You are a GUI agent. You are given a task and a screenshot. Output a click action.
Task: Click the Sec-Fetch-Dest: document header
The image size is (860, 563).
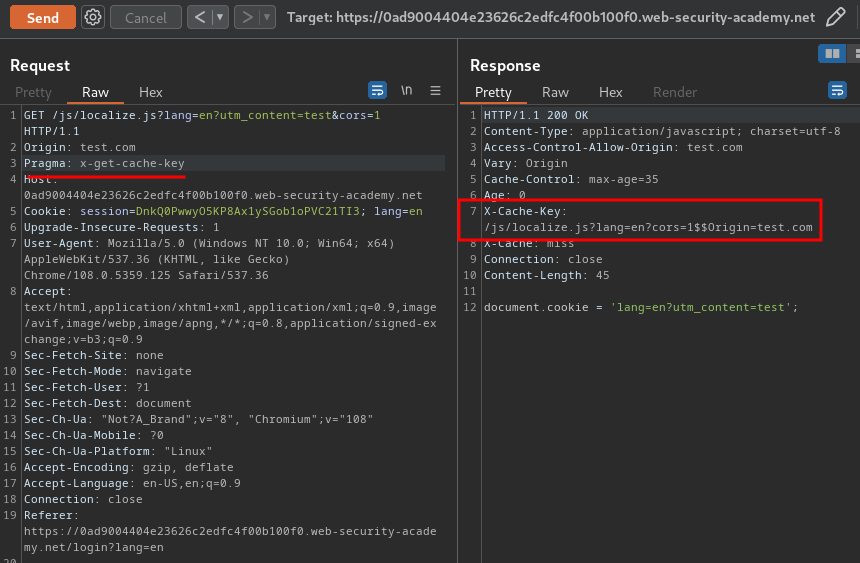(x=108, y=403)
